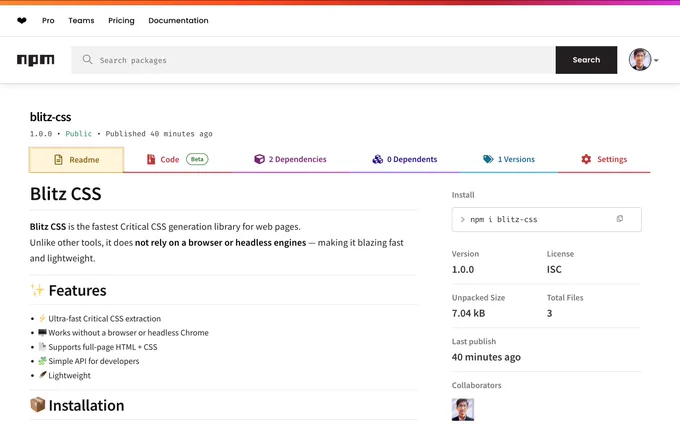Viewport: 680px width, 425px height.
Task: Open the Pro page link
Action: (x=48, y=20)
